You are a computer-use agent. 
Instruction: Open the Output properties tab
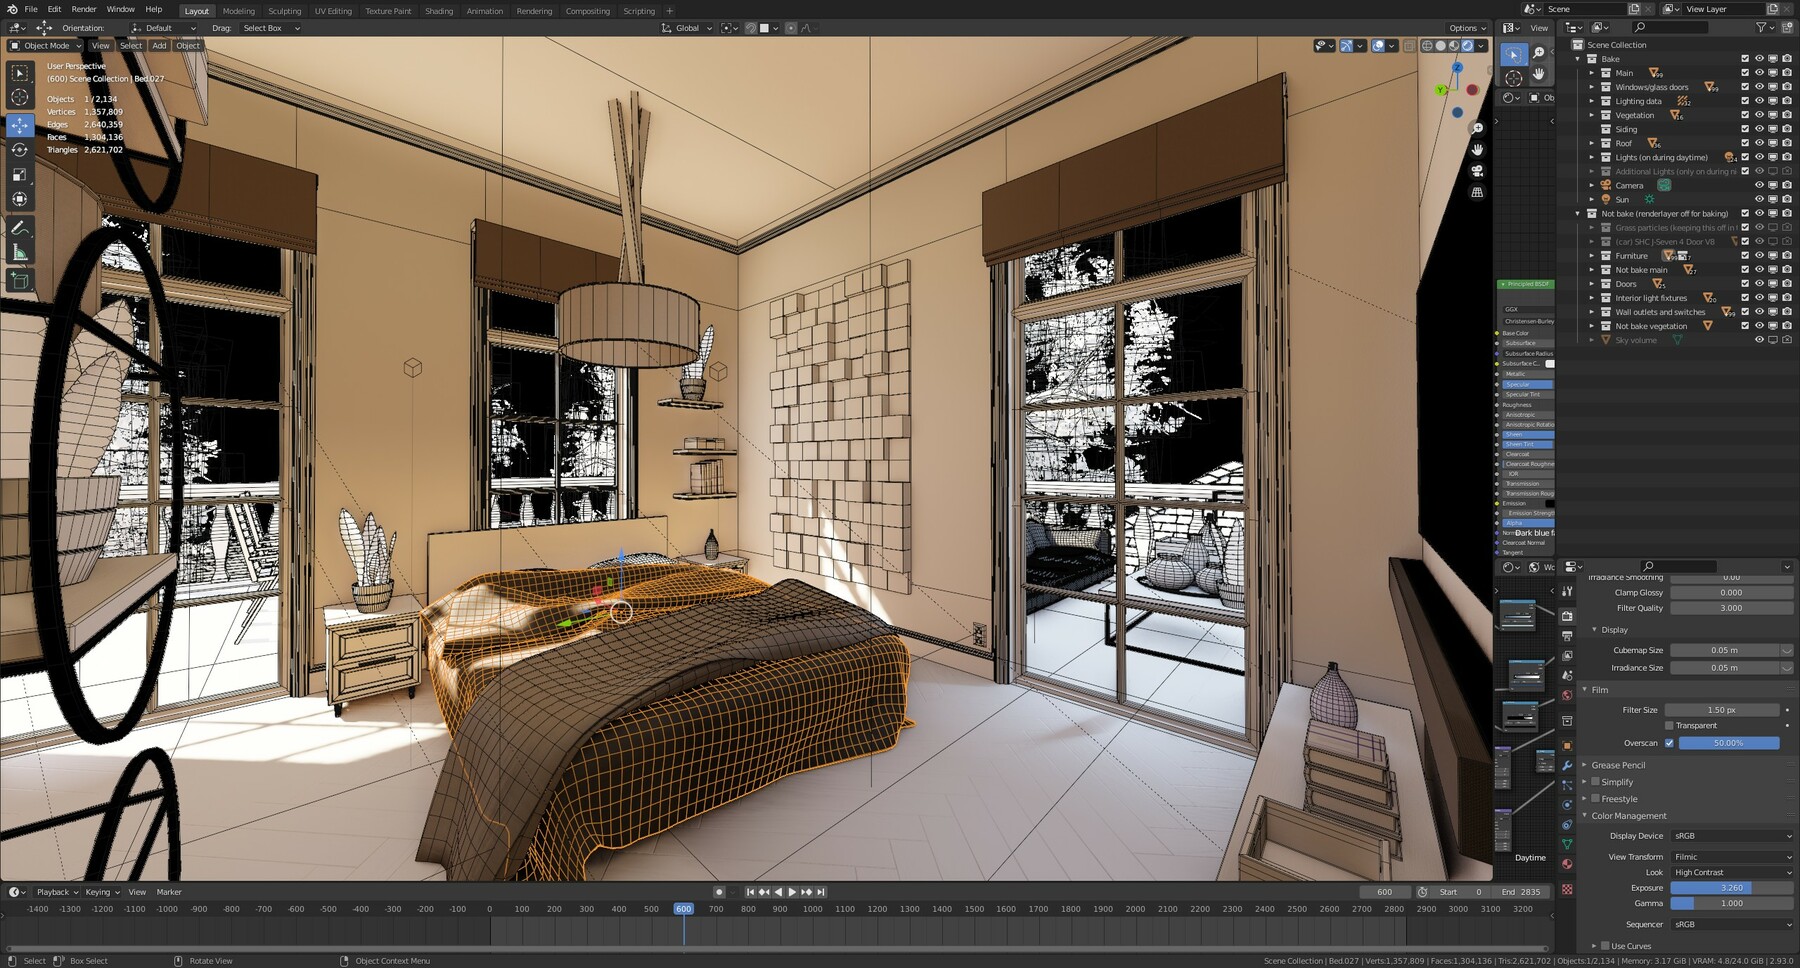point(1567,636)
